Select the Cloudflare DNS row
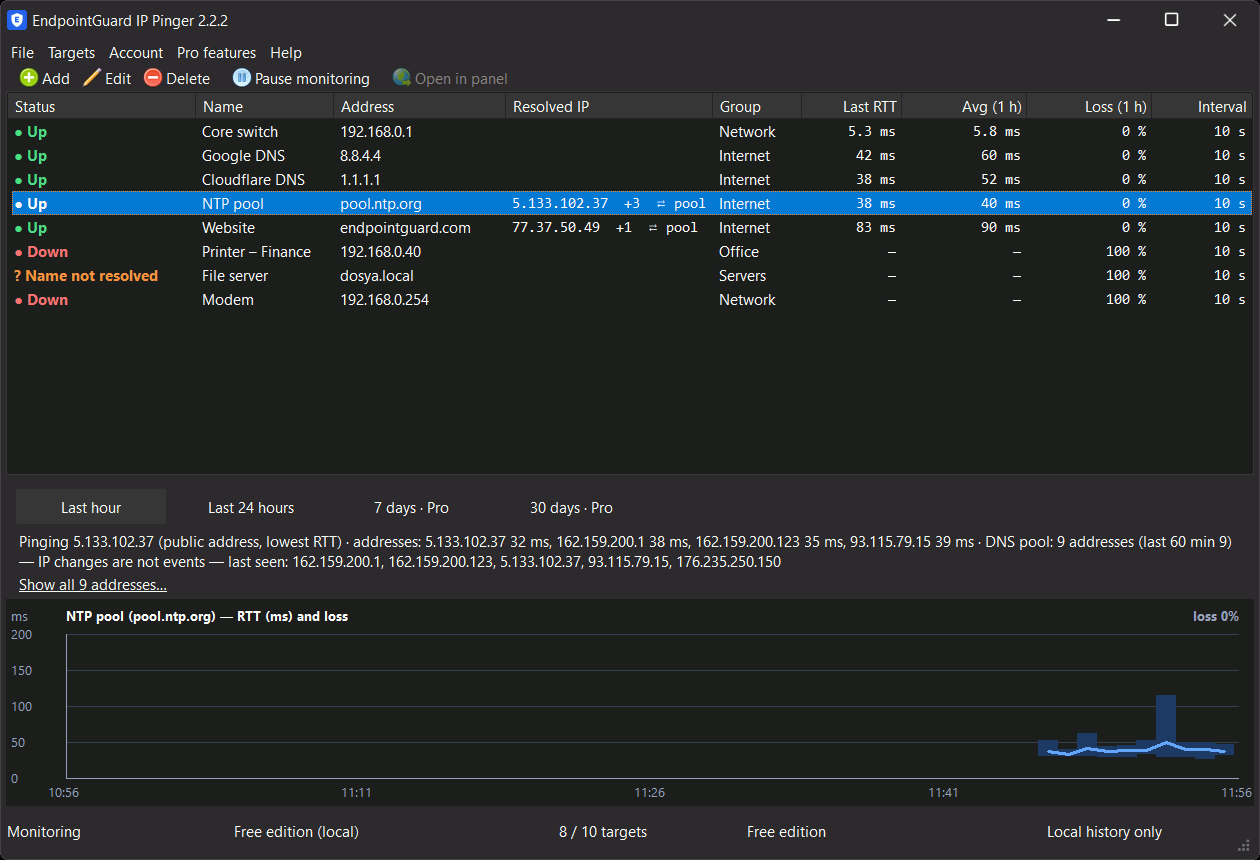Viewport: 1260px width, 860px height. click(630, 180)
